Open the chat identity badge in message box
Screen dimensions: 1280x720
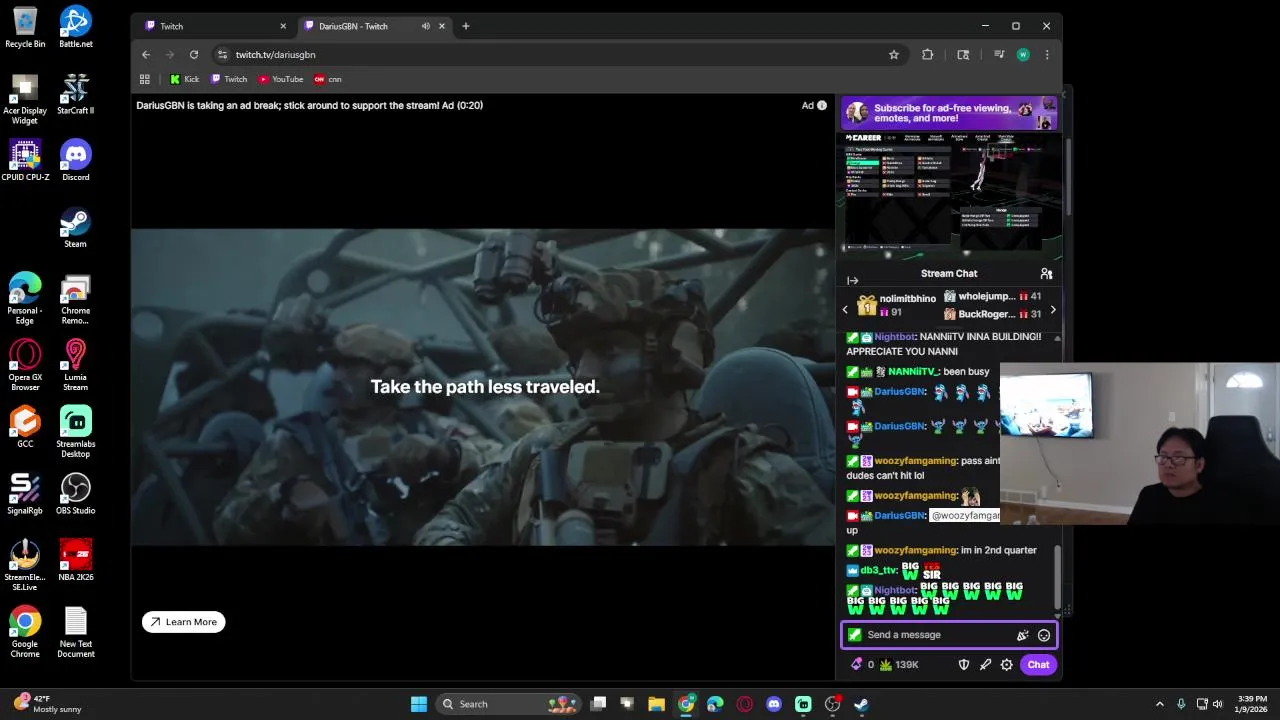(854, 635)
